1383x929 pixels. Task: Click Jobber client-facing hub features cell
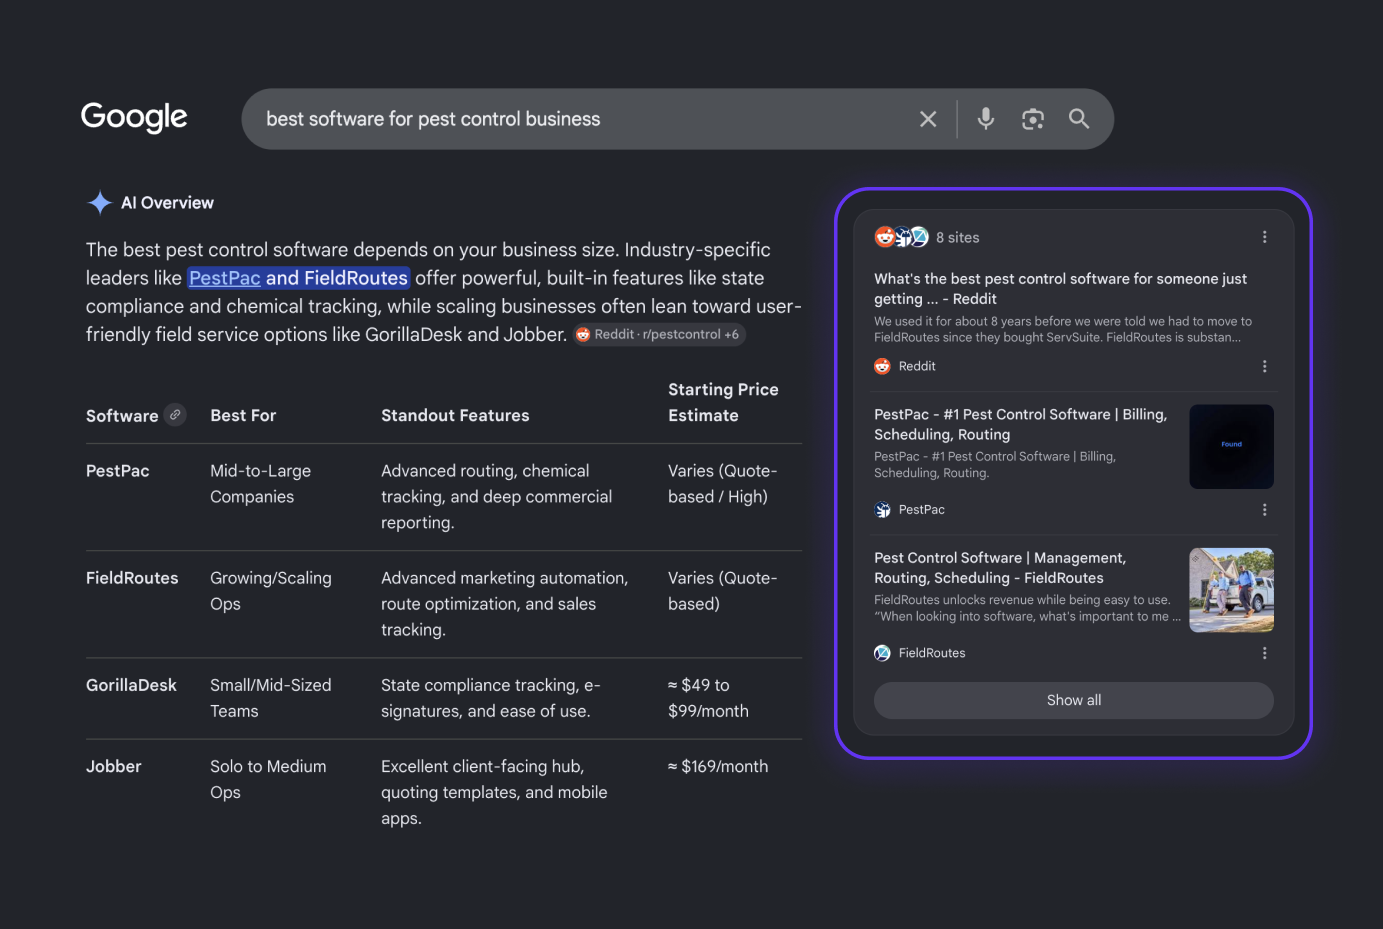tap(494, 792)
